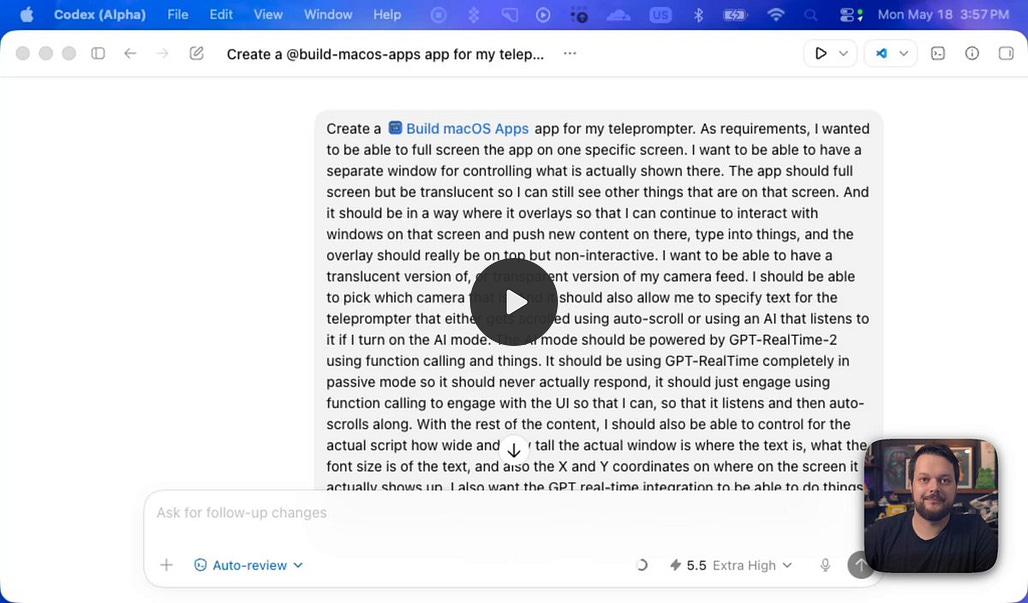Open the Cloudflare cloud menu bar icon
Image resolution: width=1028 pixels, height=603 pixels.
(619, 14)
